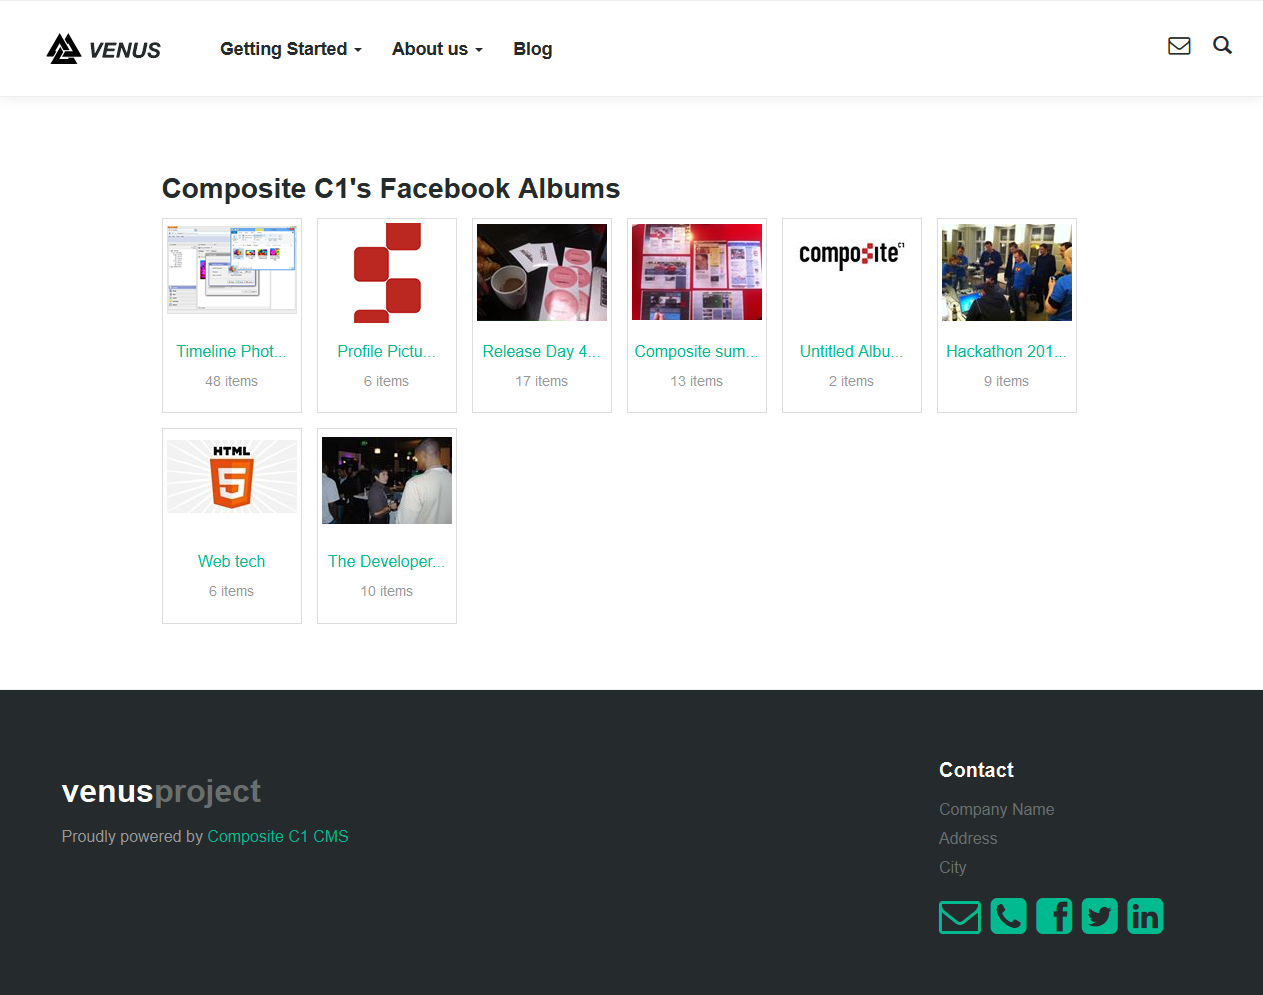This screenshot has width=1263, height=995.
Task: Open the Timeline Photos album link
Action: [231, 351]
